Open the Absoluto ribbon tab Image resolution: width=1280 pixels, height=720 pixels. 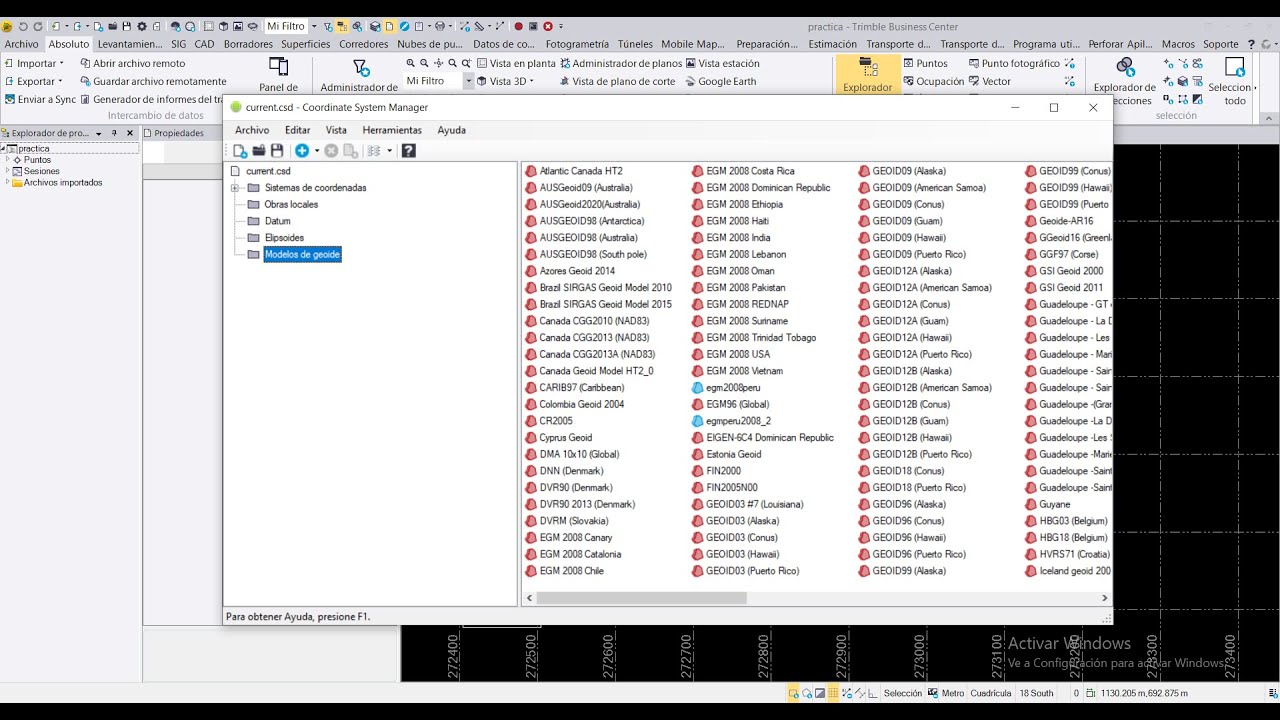69,44
